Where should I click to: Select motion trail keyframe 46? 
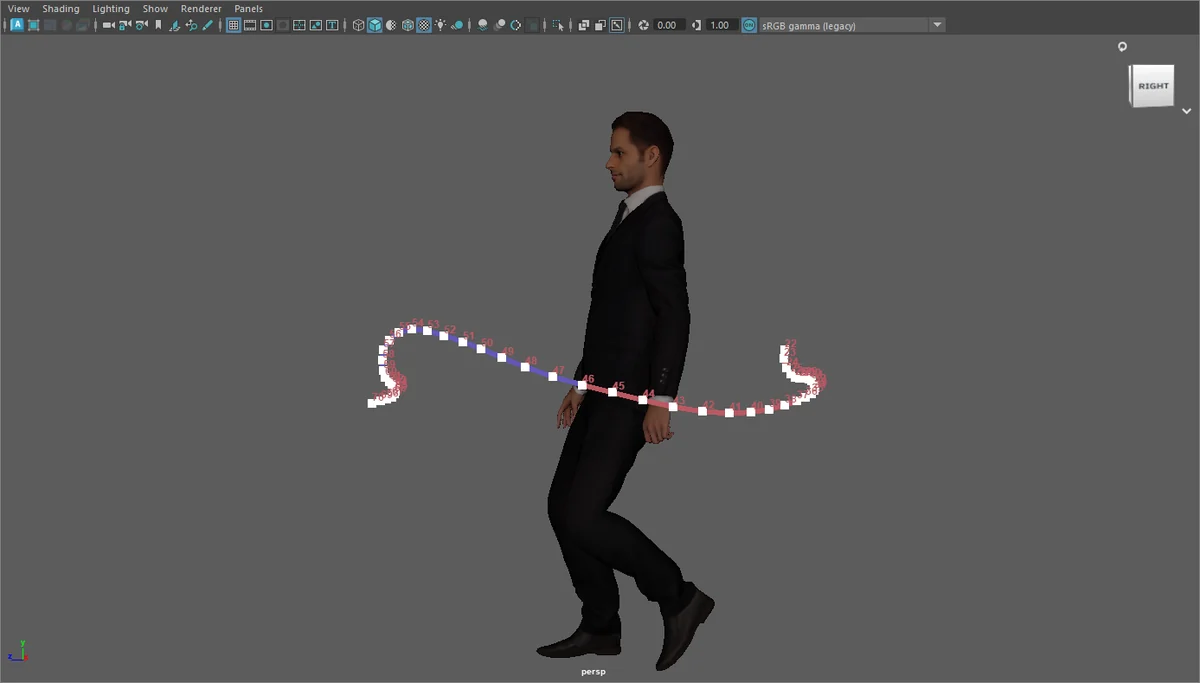[582, 384]
